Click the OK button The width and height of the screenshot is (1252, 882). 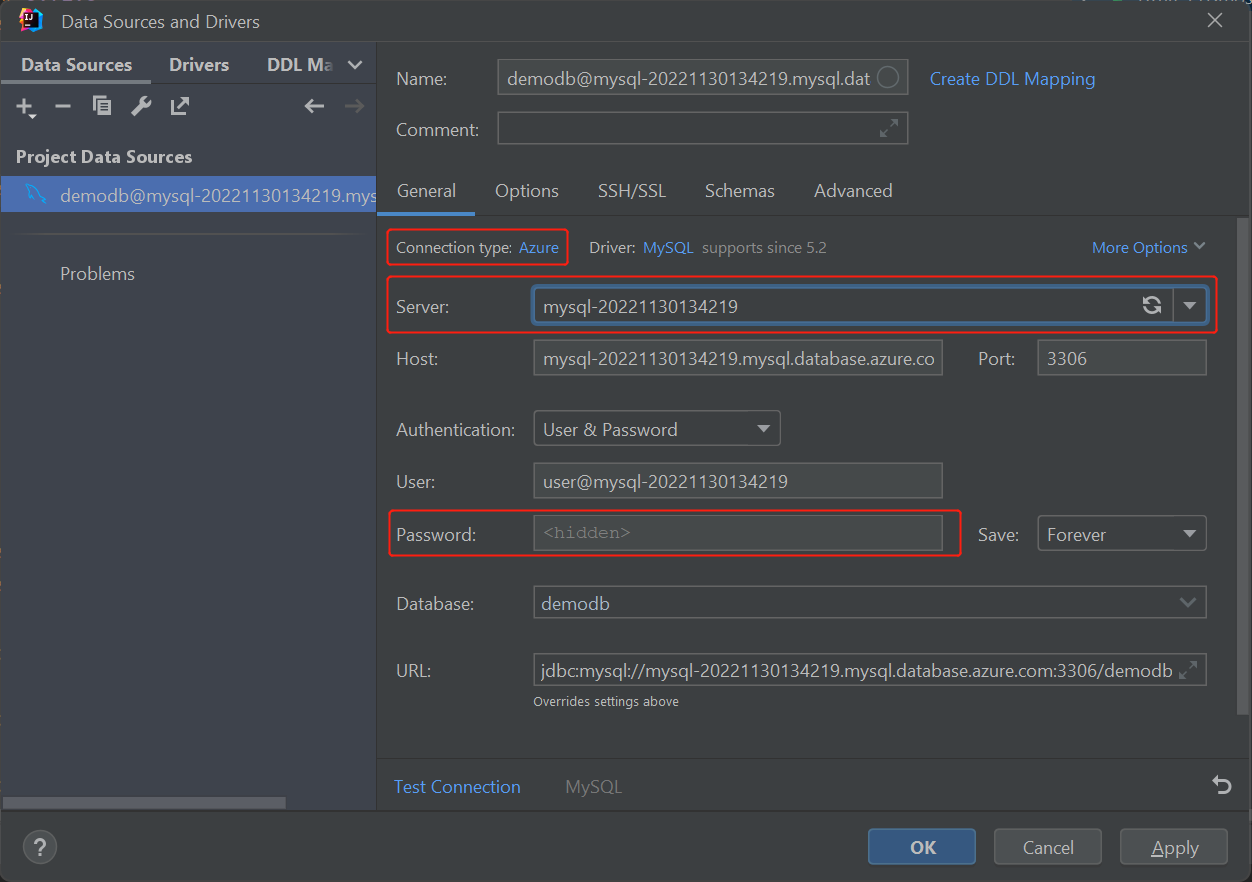(922, 847)
